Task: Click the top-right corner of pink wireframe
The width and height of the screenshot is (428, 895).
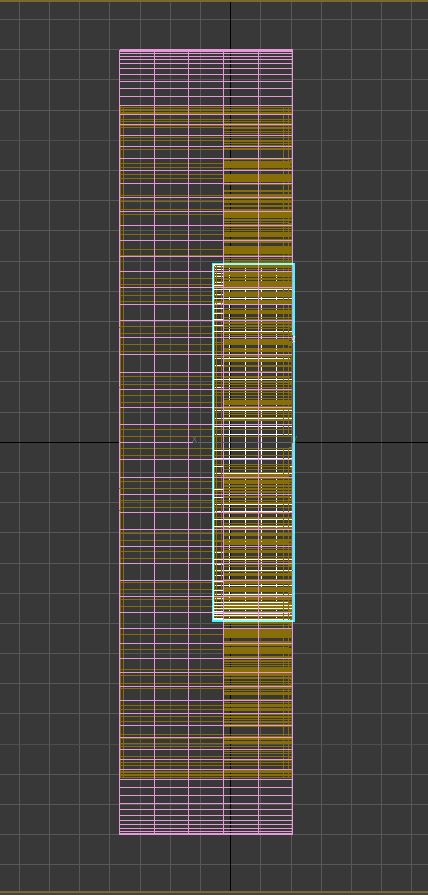Action: 292,50
